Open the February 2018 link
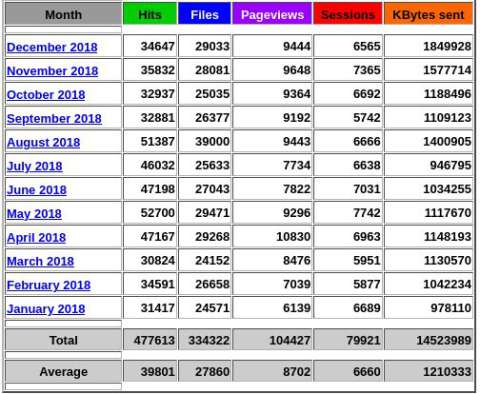The width and height of the screenshot is (480, 394). [49, 285]
